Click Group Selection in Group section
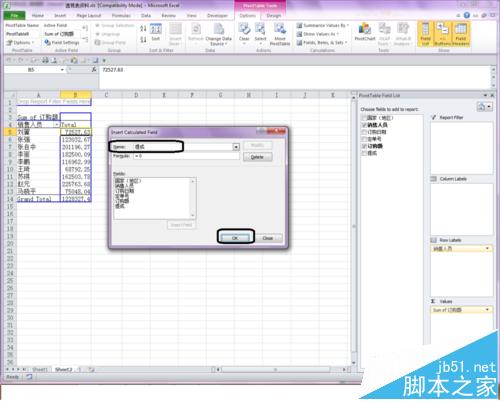The height and width of the screenshot is (401, 500). [x=115, y=25]
